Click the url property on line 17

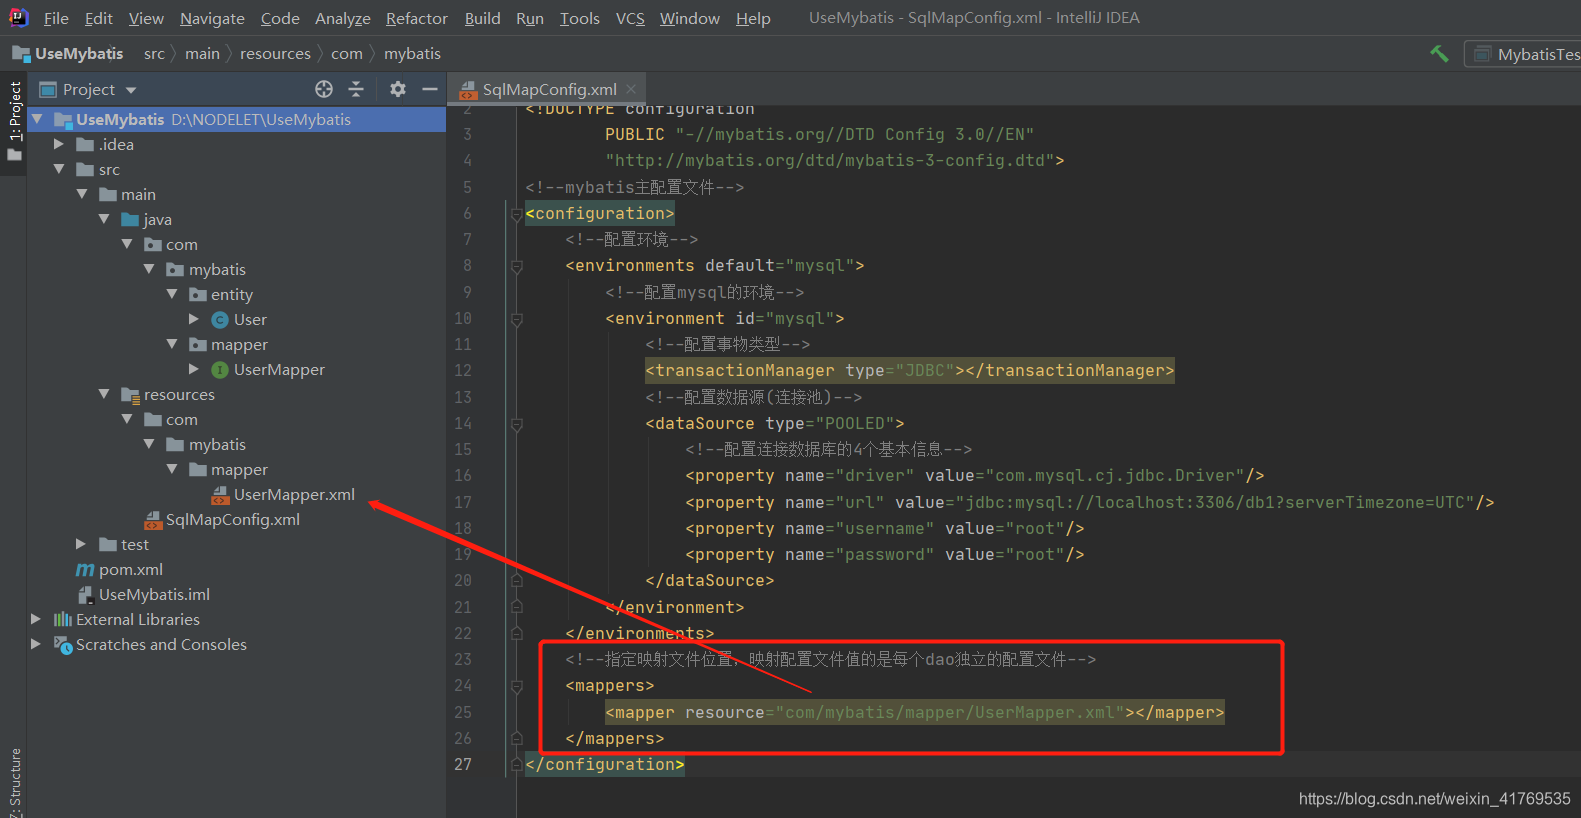(1089, 502)
